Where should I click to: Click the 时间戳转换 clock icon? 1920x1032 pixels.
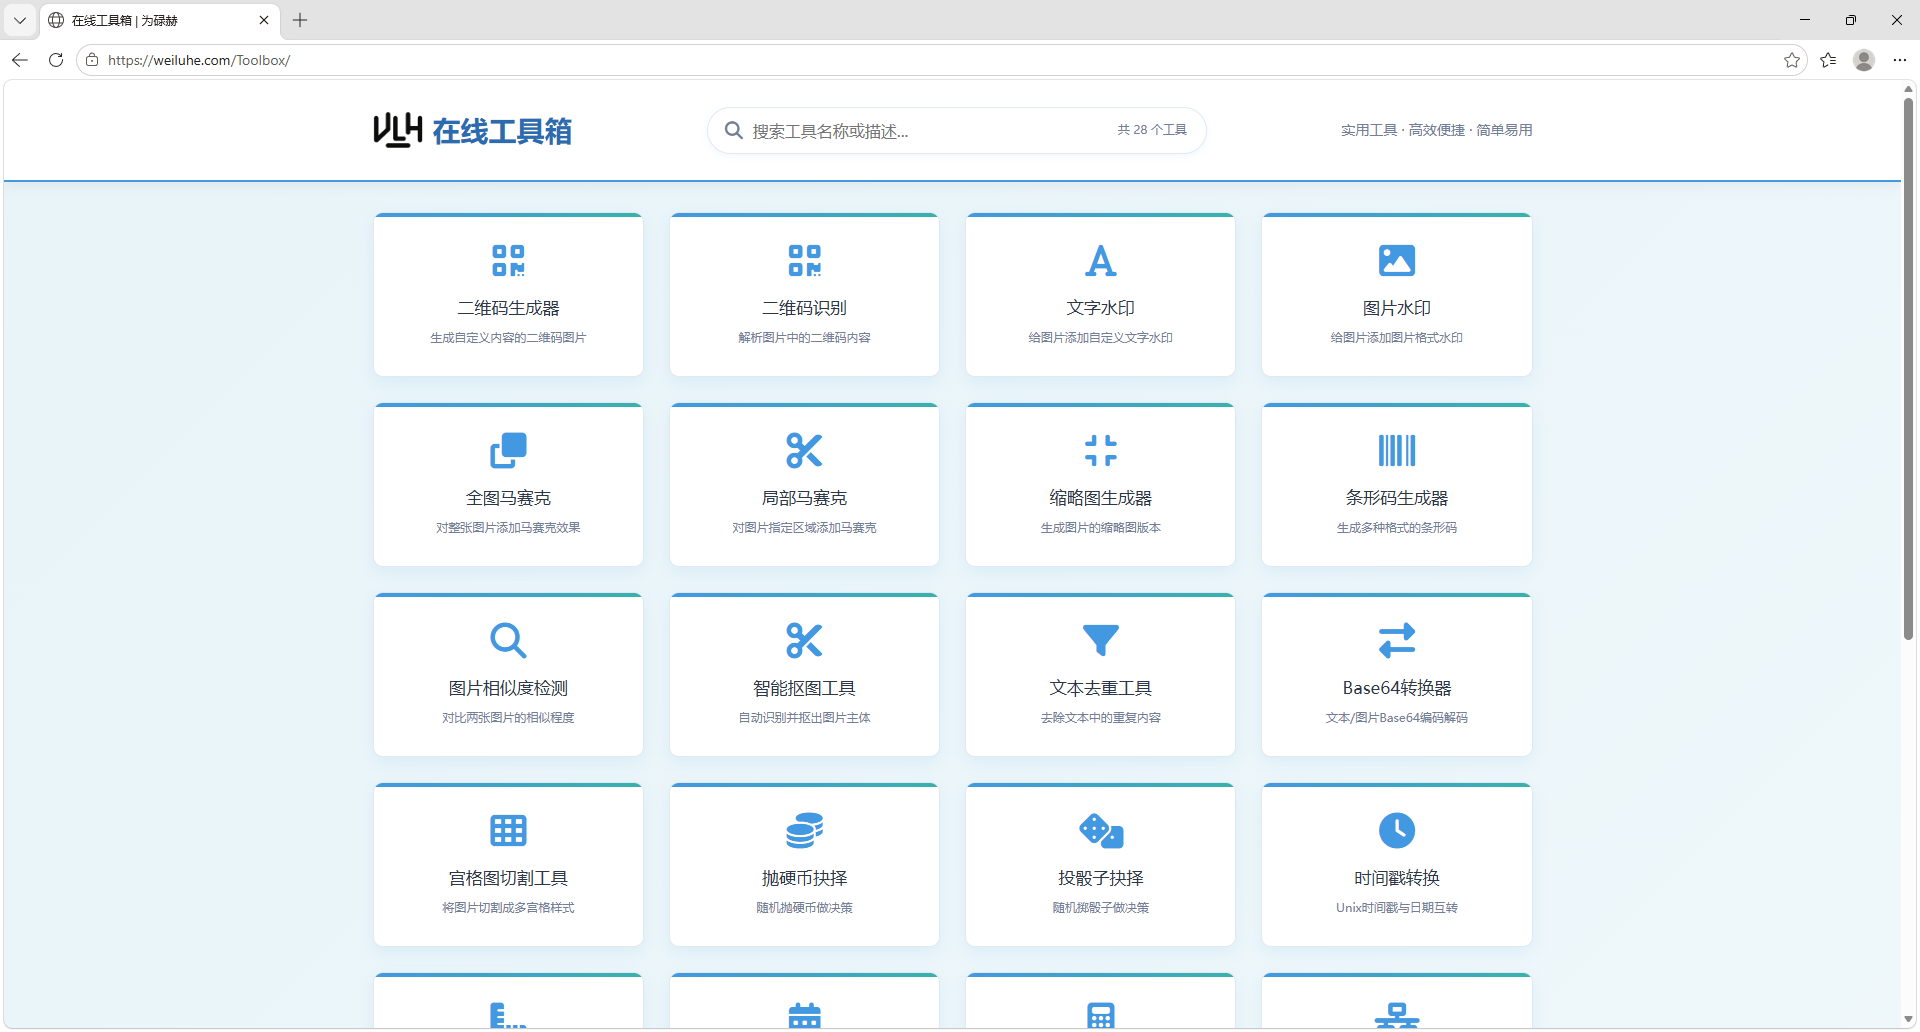(1396, 831)
